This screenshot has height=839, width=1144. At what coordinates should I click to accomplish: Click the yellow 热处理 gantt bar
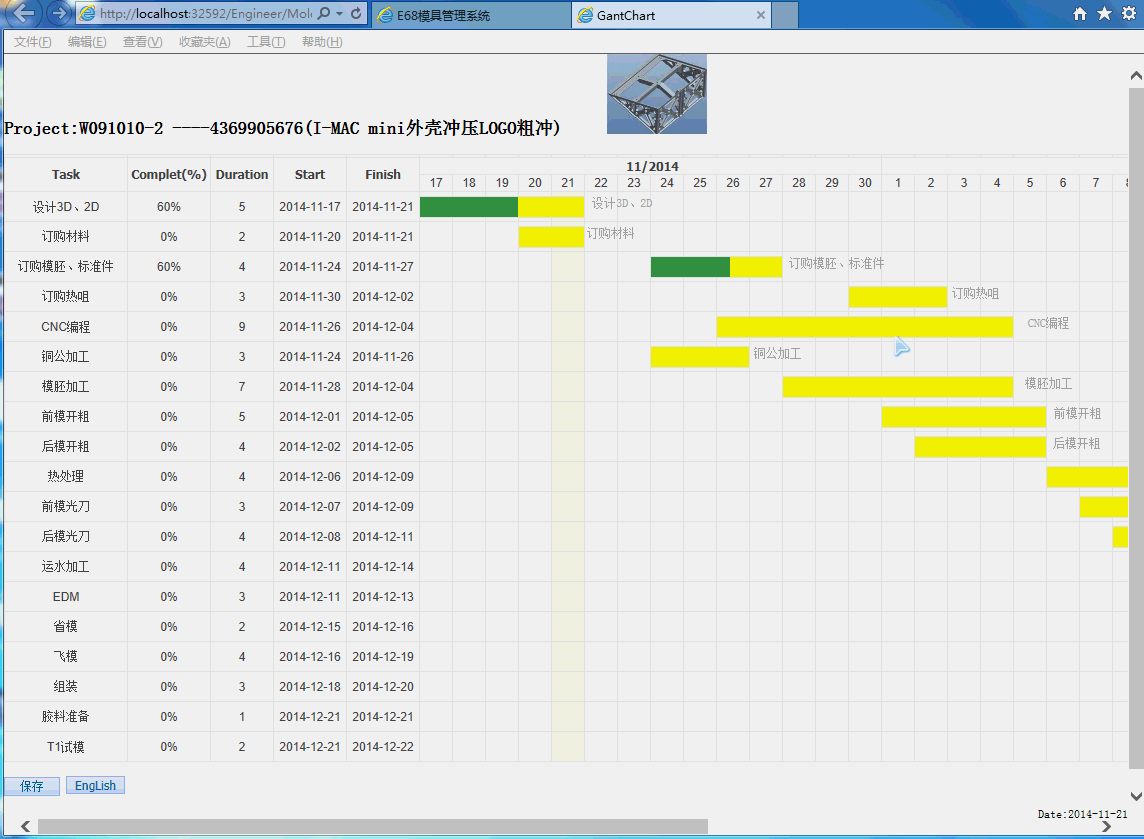tap(1087, 476)
